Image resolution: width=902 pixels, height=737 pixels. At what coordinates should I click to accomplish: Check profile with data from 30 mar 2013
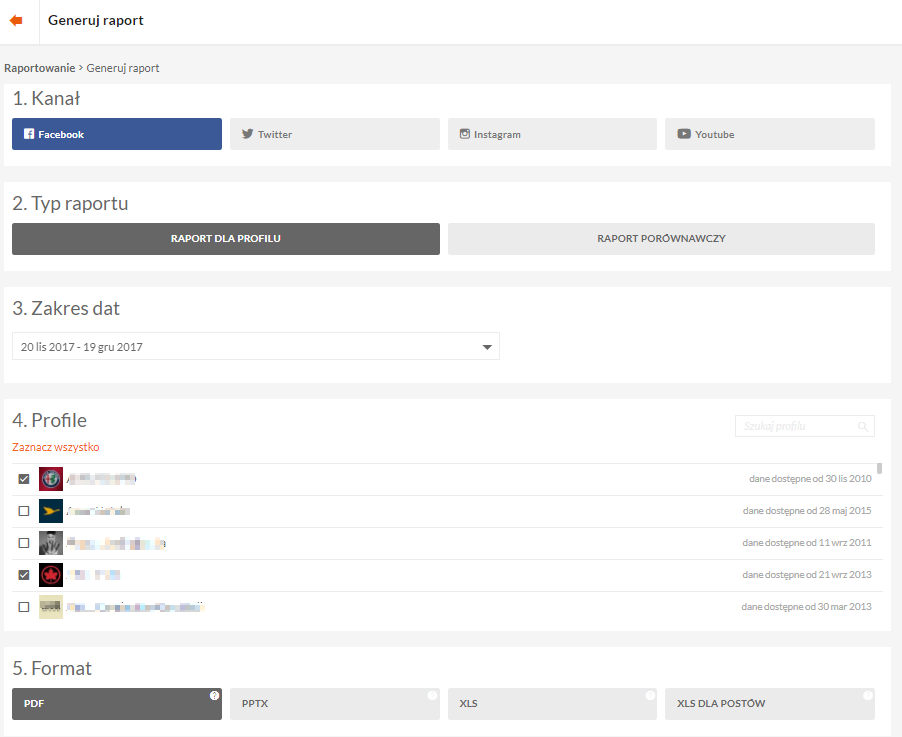24,607
